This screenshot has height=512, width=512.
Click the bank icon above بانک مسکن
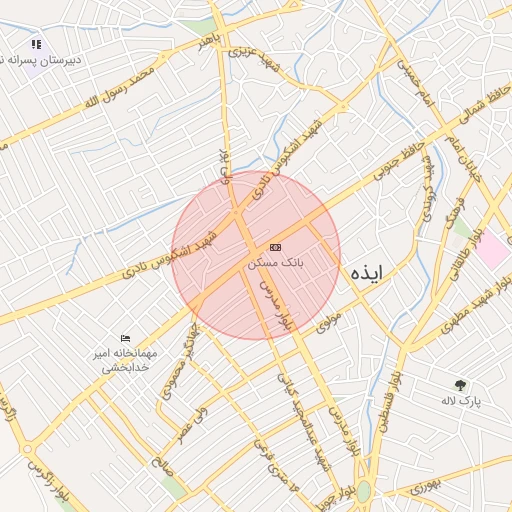275,247
